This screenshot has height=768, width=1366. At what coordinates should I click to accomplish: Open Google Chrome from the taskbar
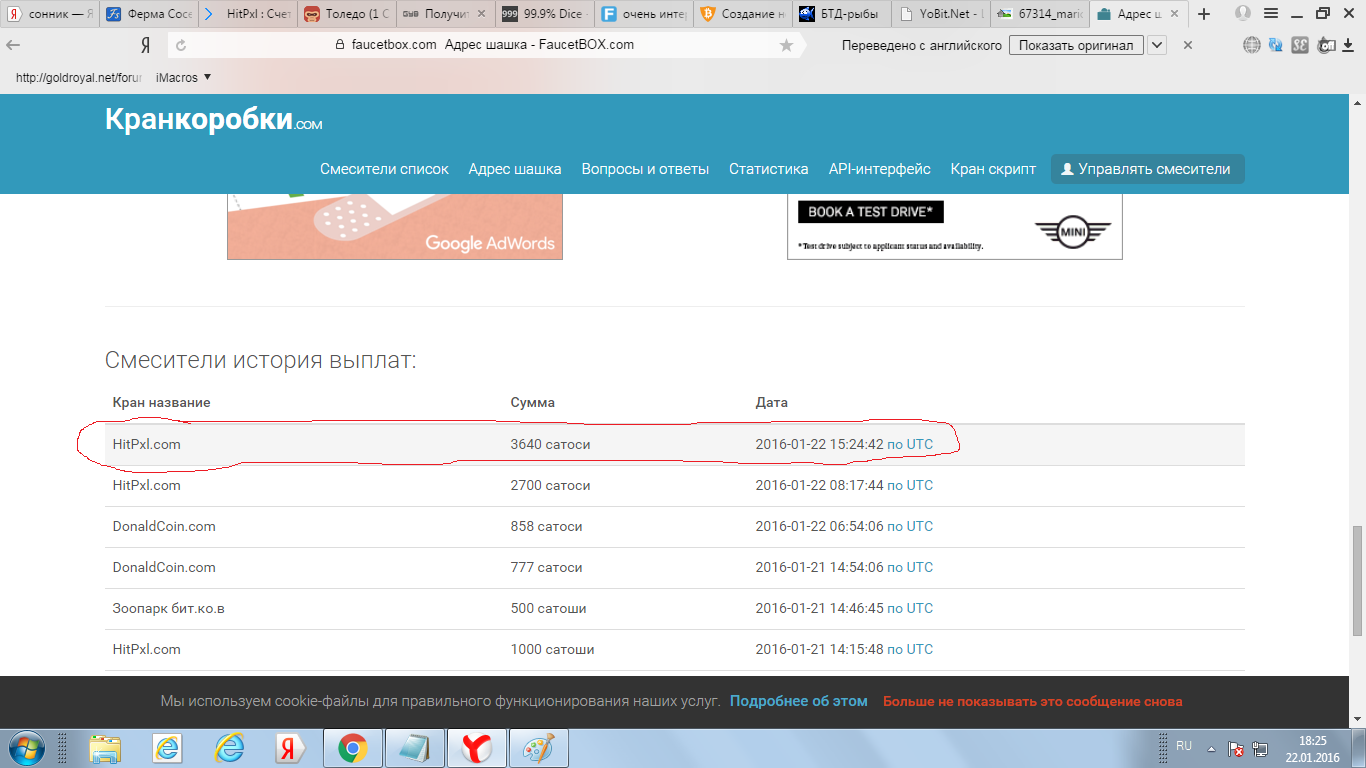point(352,748)
